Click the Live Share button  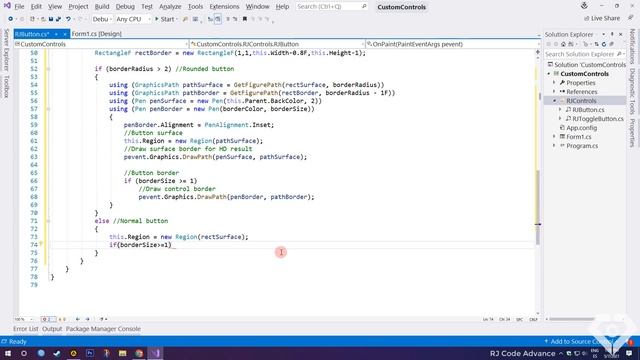pos(602,18)
